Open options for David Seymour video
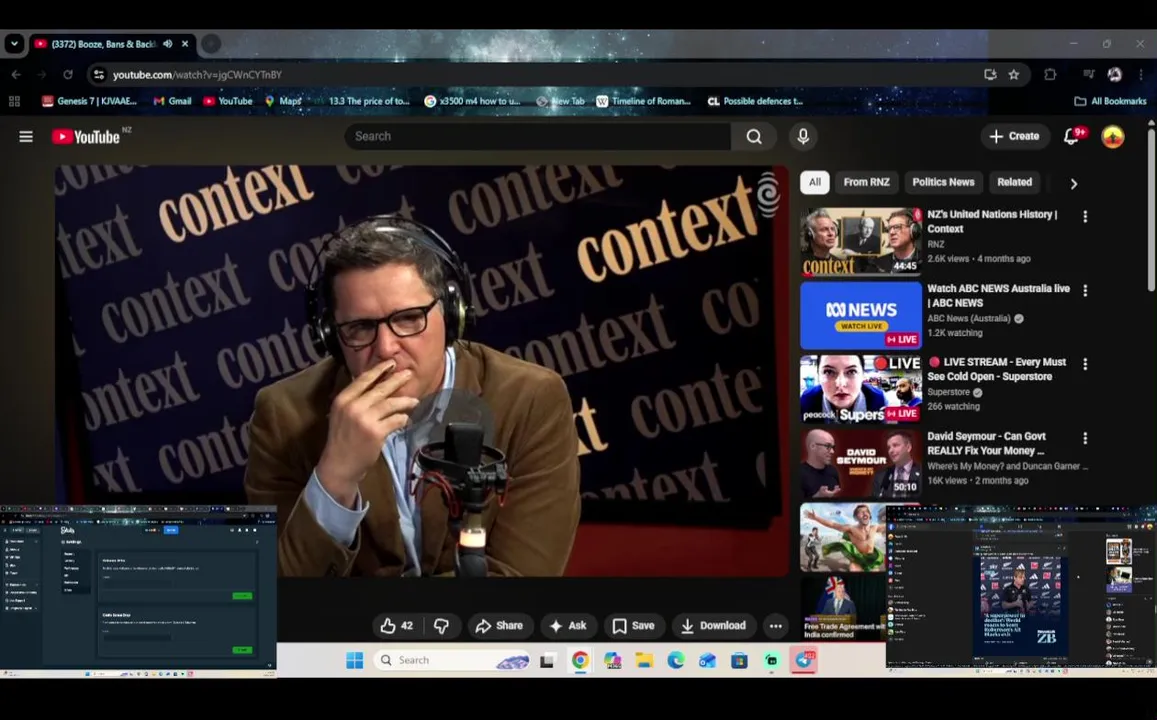The height and width of the screenshot is (720, 1157). [1085, 438]
